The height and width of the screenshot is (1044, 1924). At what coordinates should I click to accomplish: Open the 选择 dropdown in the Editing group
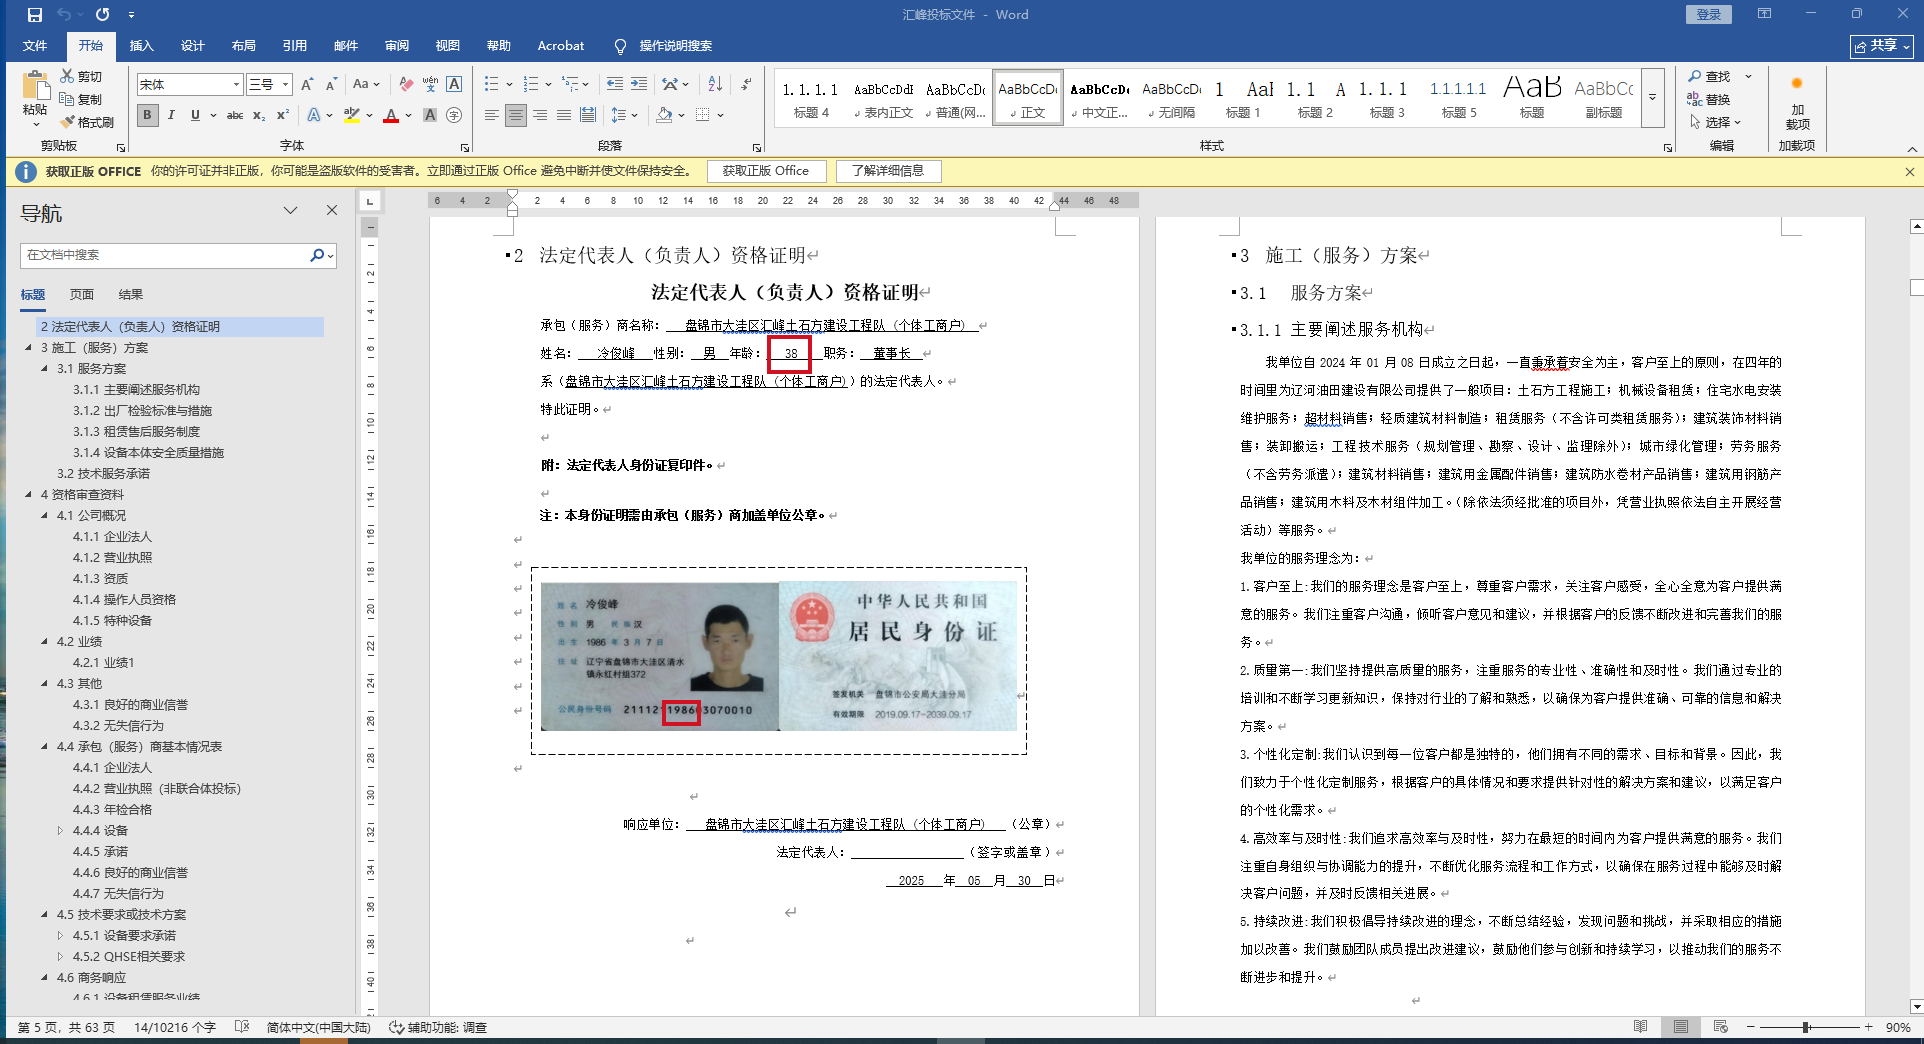tap(1716, 122)
